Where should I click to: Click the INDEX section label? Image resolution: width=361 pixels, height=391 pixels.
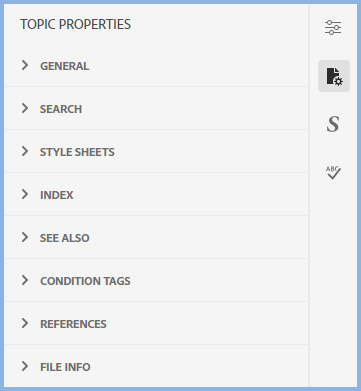[57, 195]
